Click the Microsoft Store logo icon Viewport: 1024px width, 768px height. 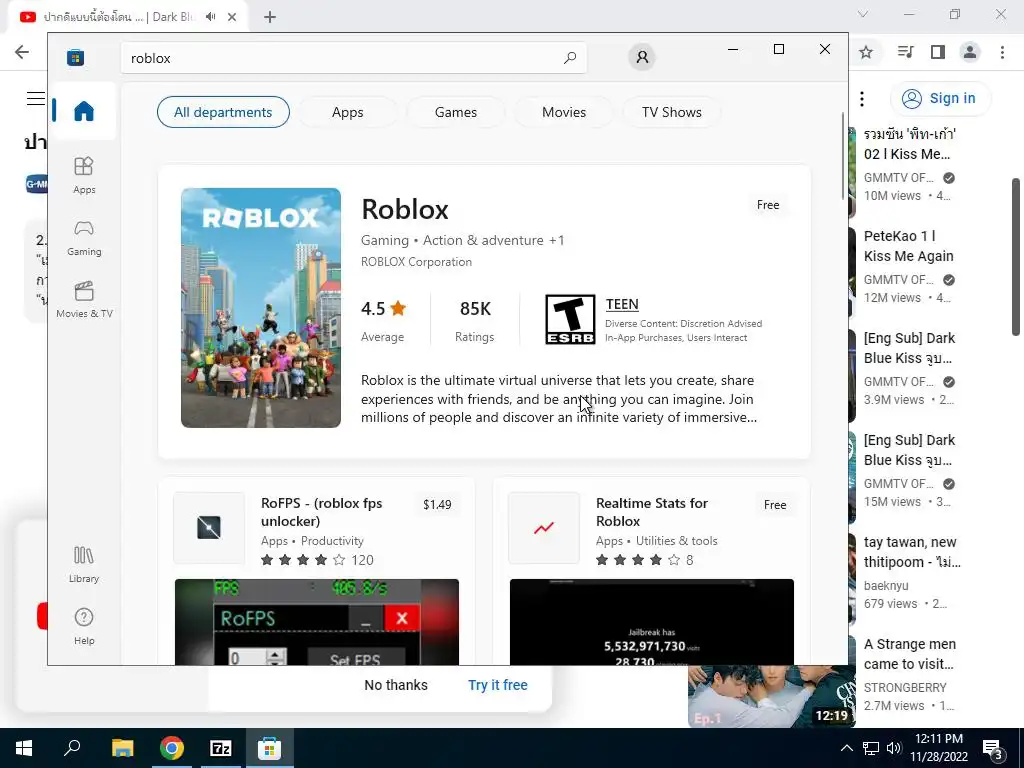pos(76,57)
